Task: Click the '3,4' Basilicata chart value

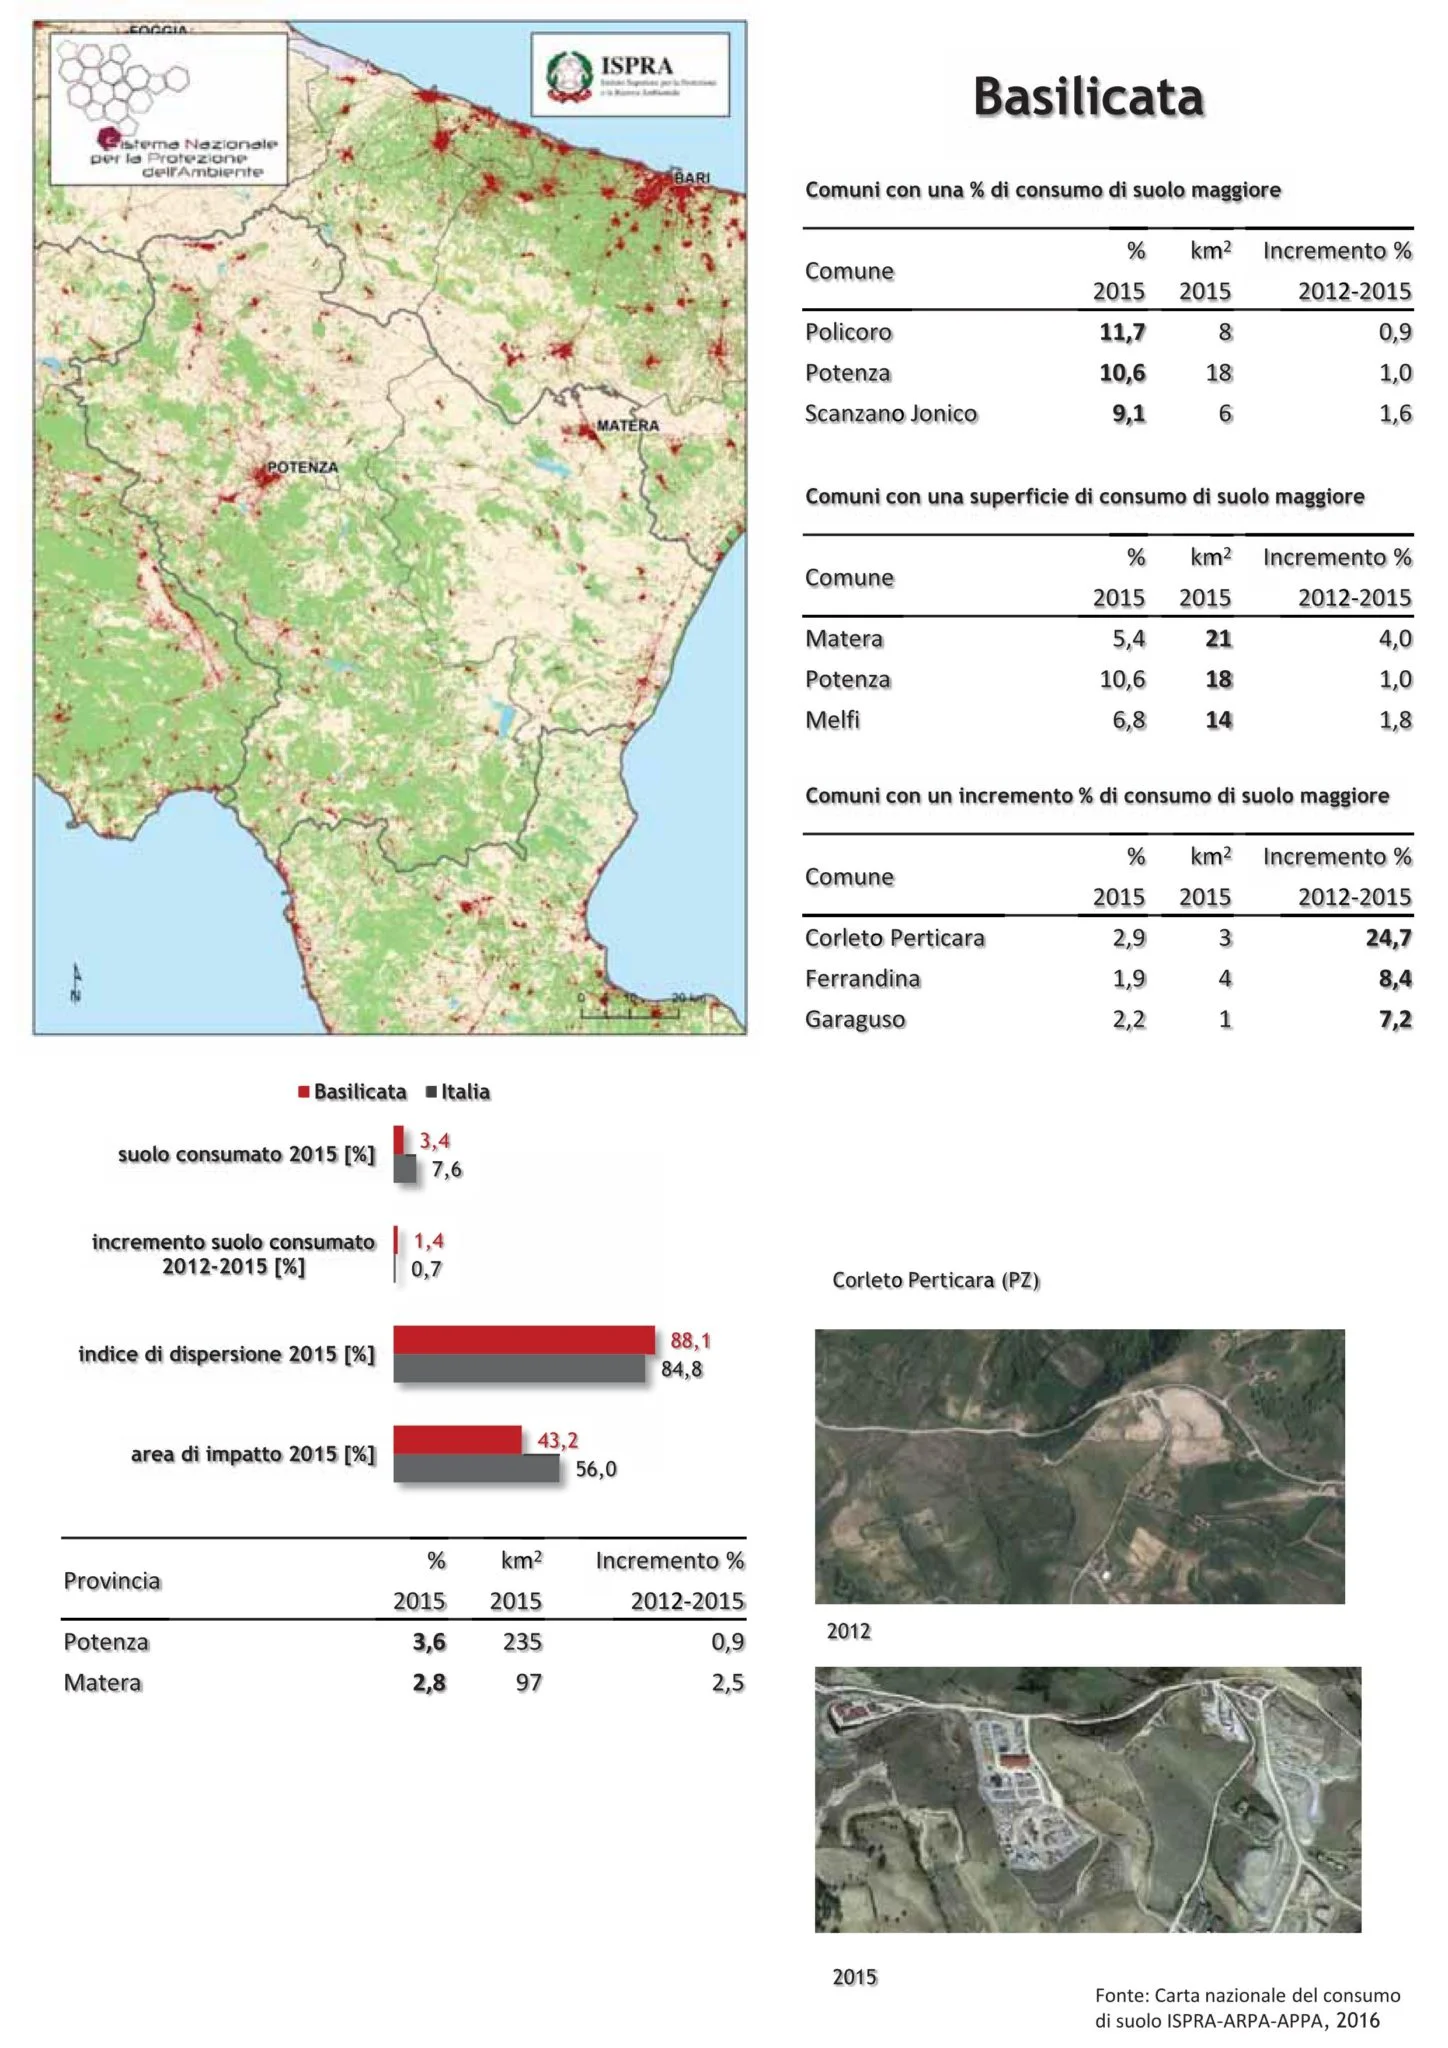Action: (x=434, y=1141)
